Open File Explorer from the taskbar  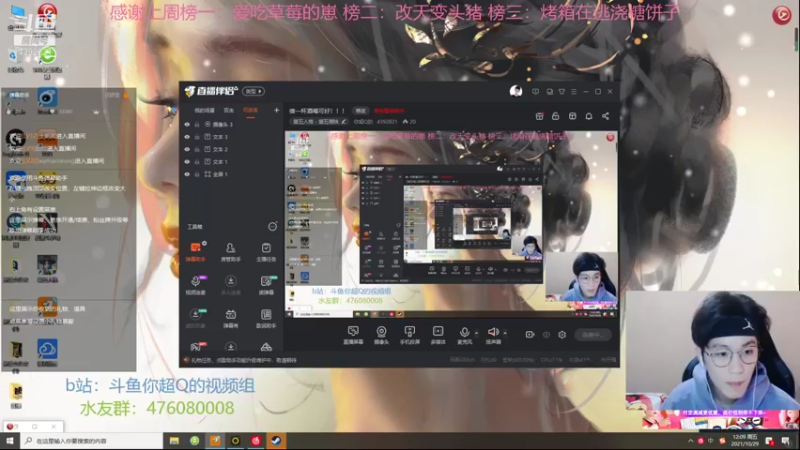pos(174,441)
